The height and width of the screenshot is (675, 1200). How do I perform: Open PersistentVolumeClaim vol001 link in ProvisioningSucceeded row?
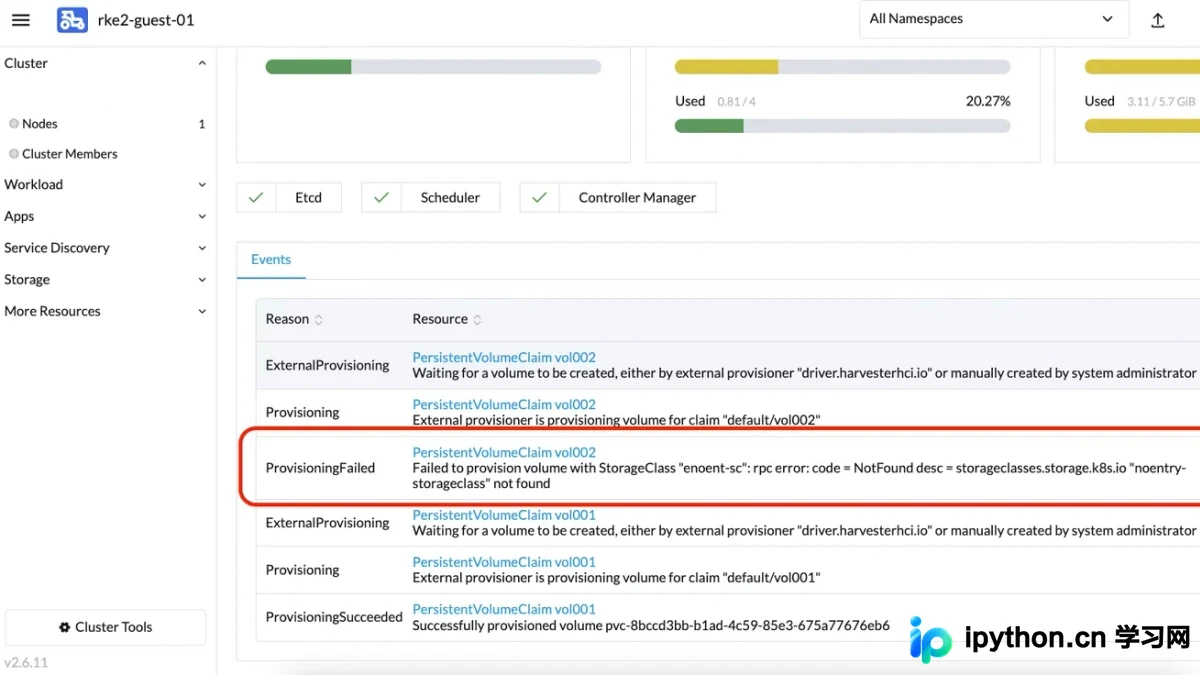coord(504,609)
